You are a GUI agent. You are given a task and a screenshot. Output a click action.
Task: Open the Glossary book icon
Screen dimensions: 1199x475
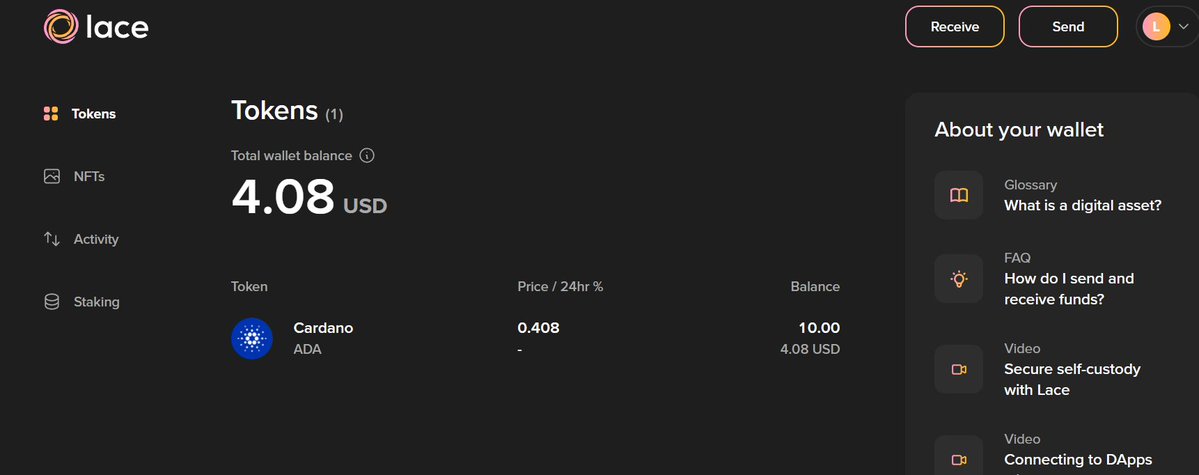959,195
